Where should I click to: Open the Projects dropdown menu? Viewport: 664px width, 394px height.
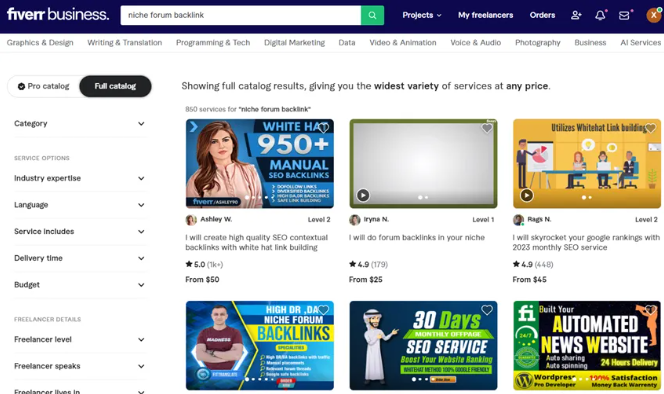coord(422,15)
